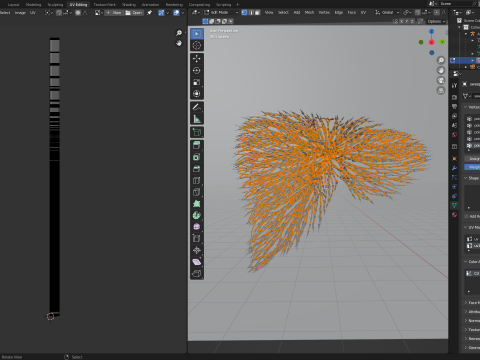Select the Move tool
This screenshot has height=360, width=480.
click(x=197, y=59)
